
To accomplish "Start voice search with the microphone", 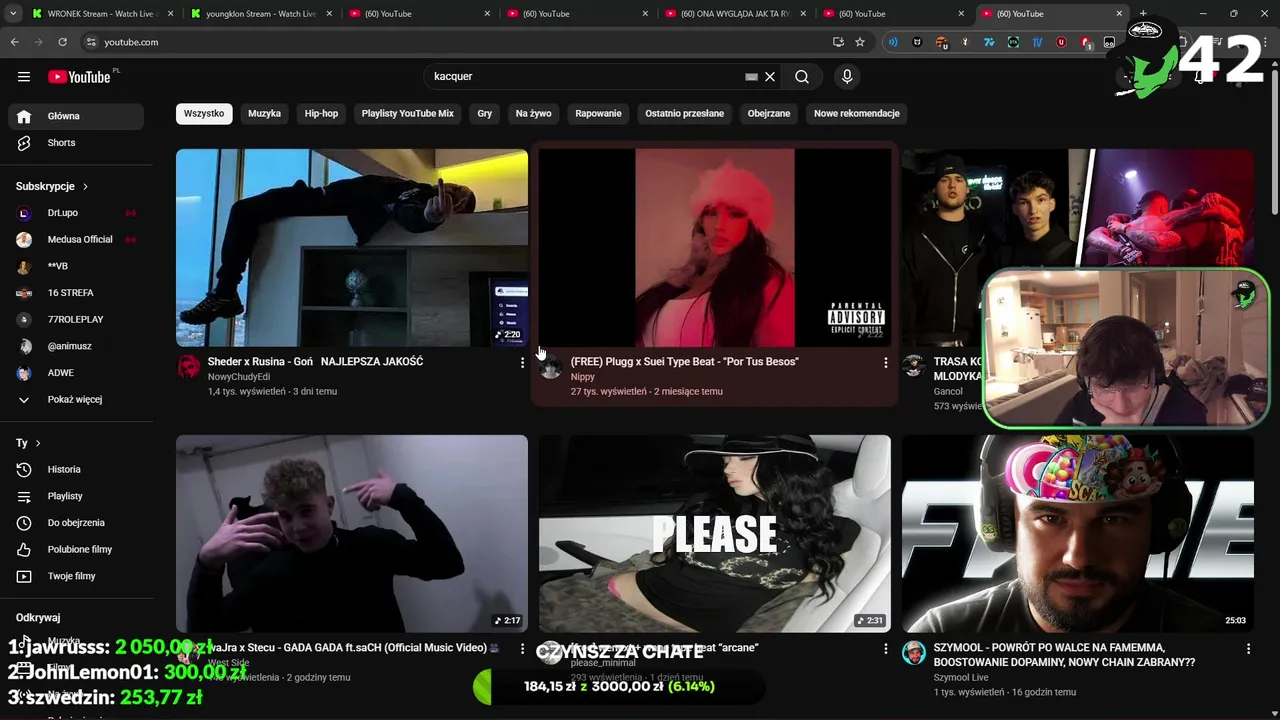I will 847,77.
